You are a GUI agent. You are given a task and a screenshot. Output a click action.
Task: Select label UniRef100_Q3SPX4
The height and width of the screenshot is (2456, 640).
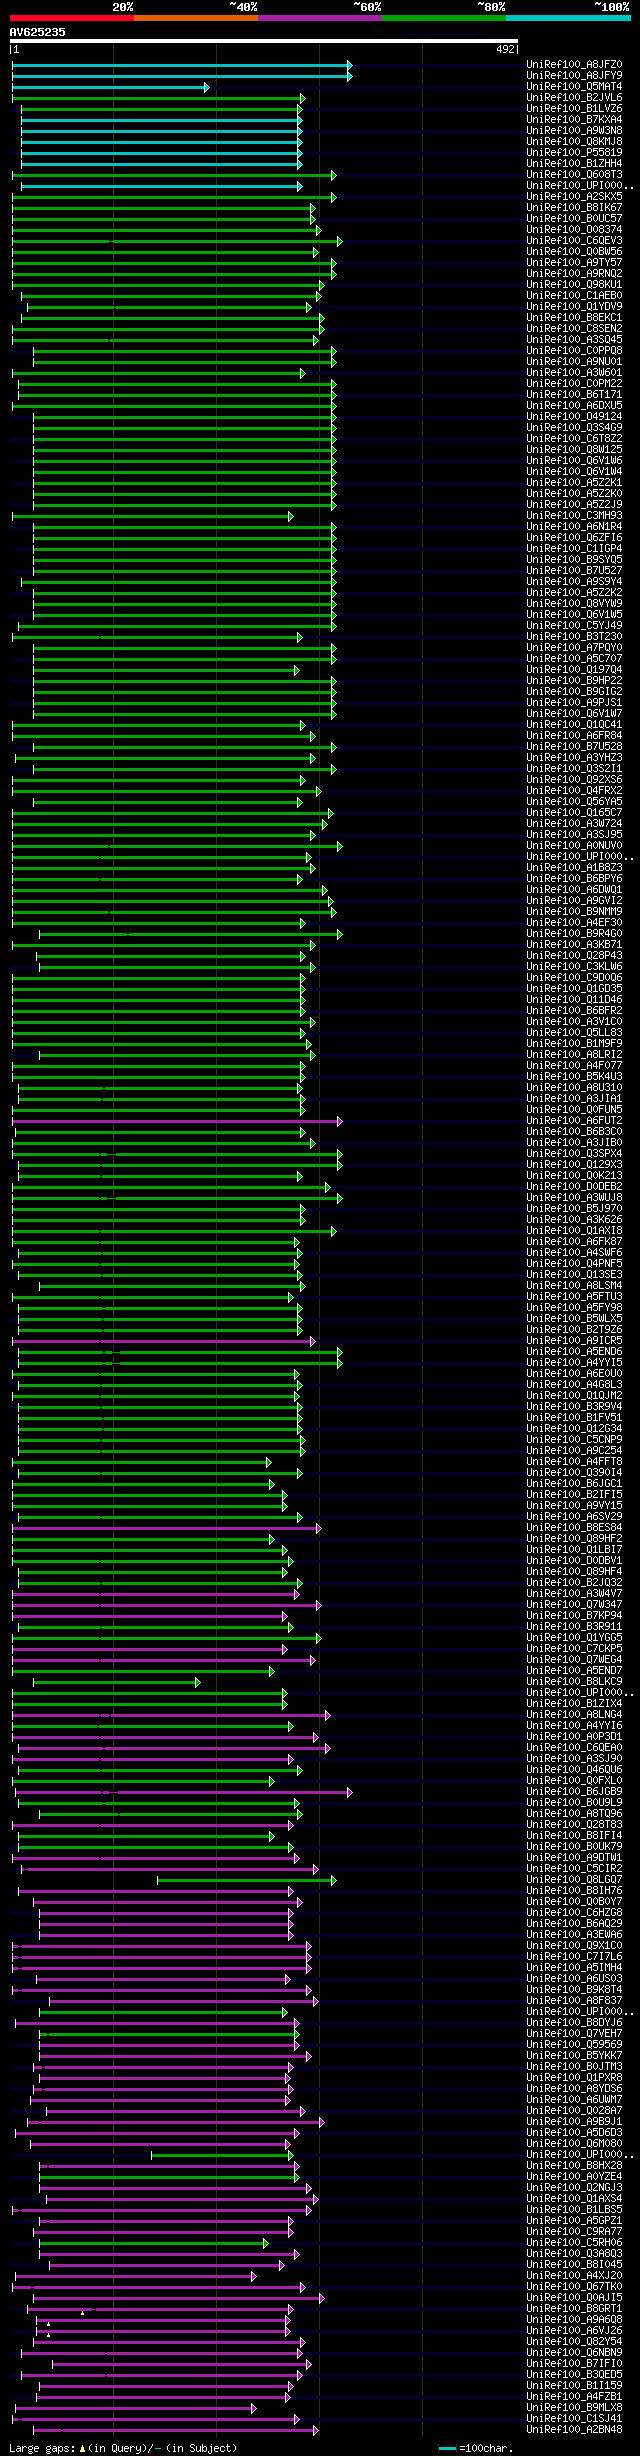pos(574,1154)
